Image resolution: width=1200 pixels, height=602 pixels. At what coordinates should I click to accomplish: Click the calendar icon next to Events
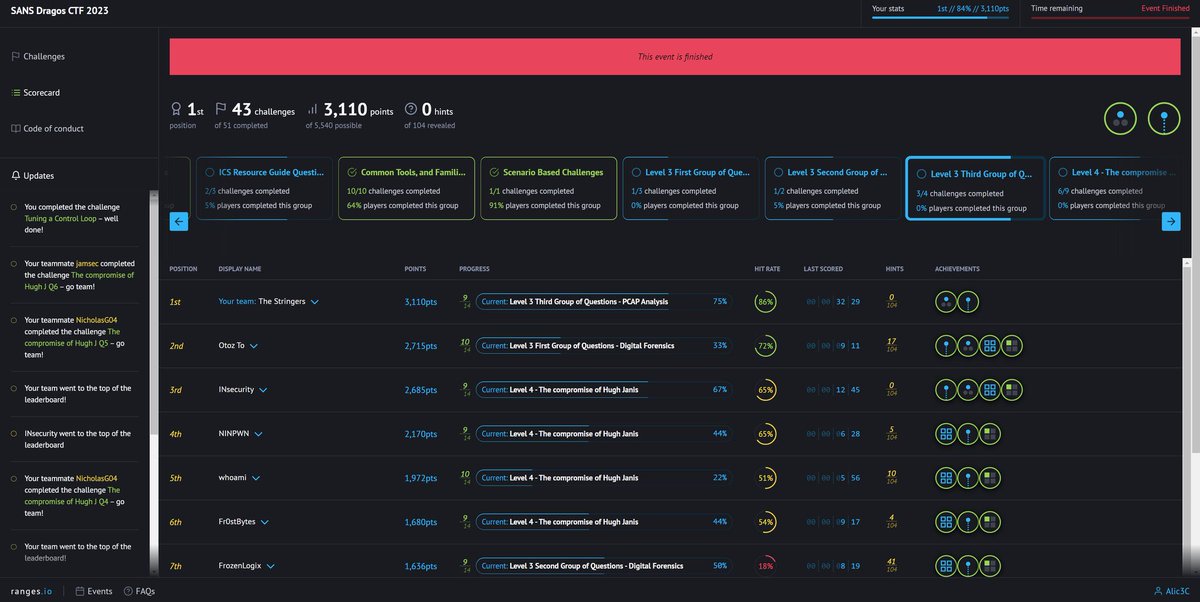point(80,591)
